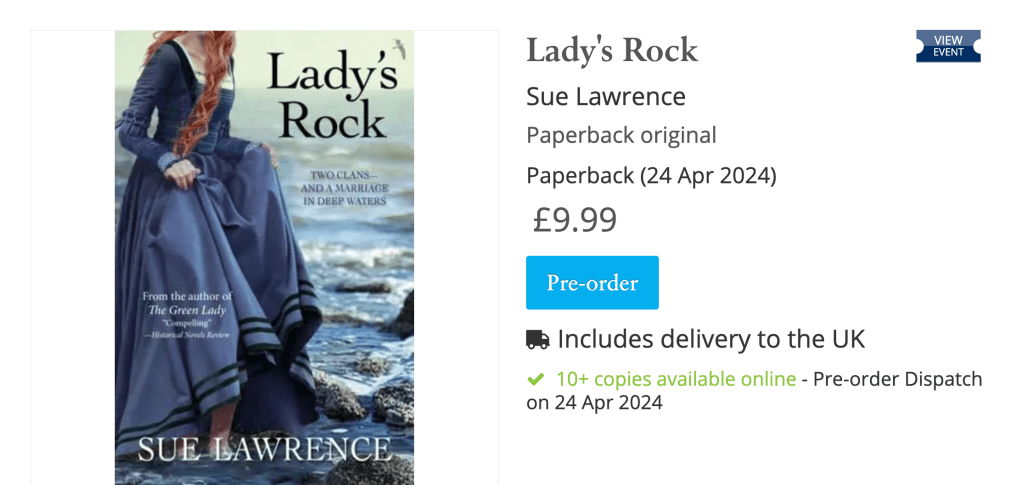Select the Paperback (24 Apr 2024) format

[x=651, y=176]
